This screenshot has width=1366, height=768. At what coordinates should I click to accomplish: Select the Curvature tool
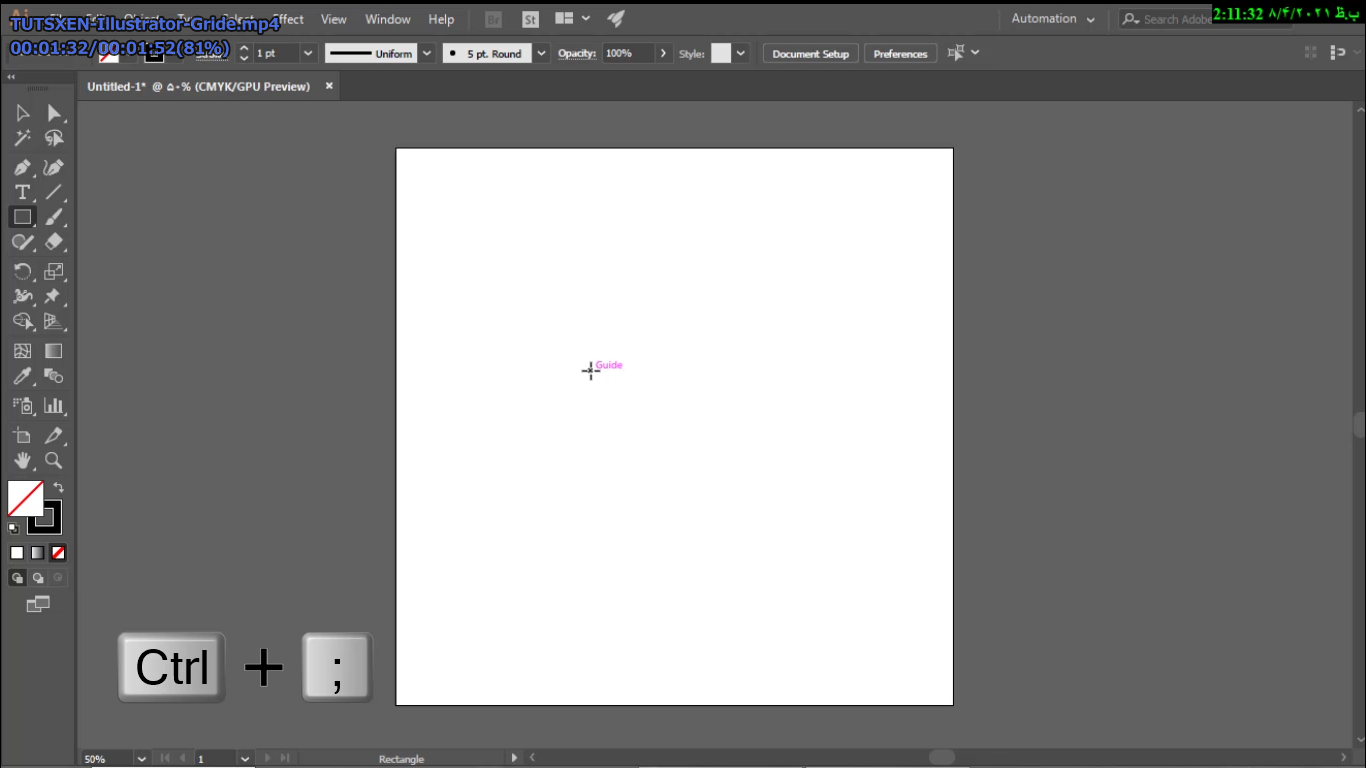54,167
